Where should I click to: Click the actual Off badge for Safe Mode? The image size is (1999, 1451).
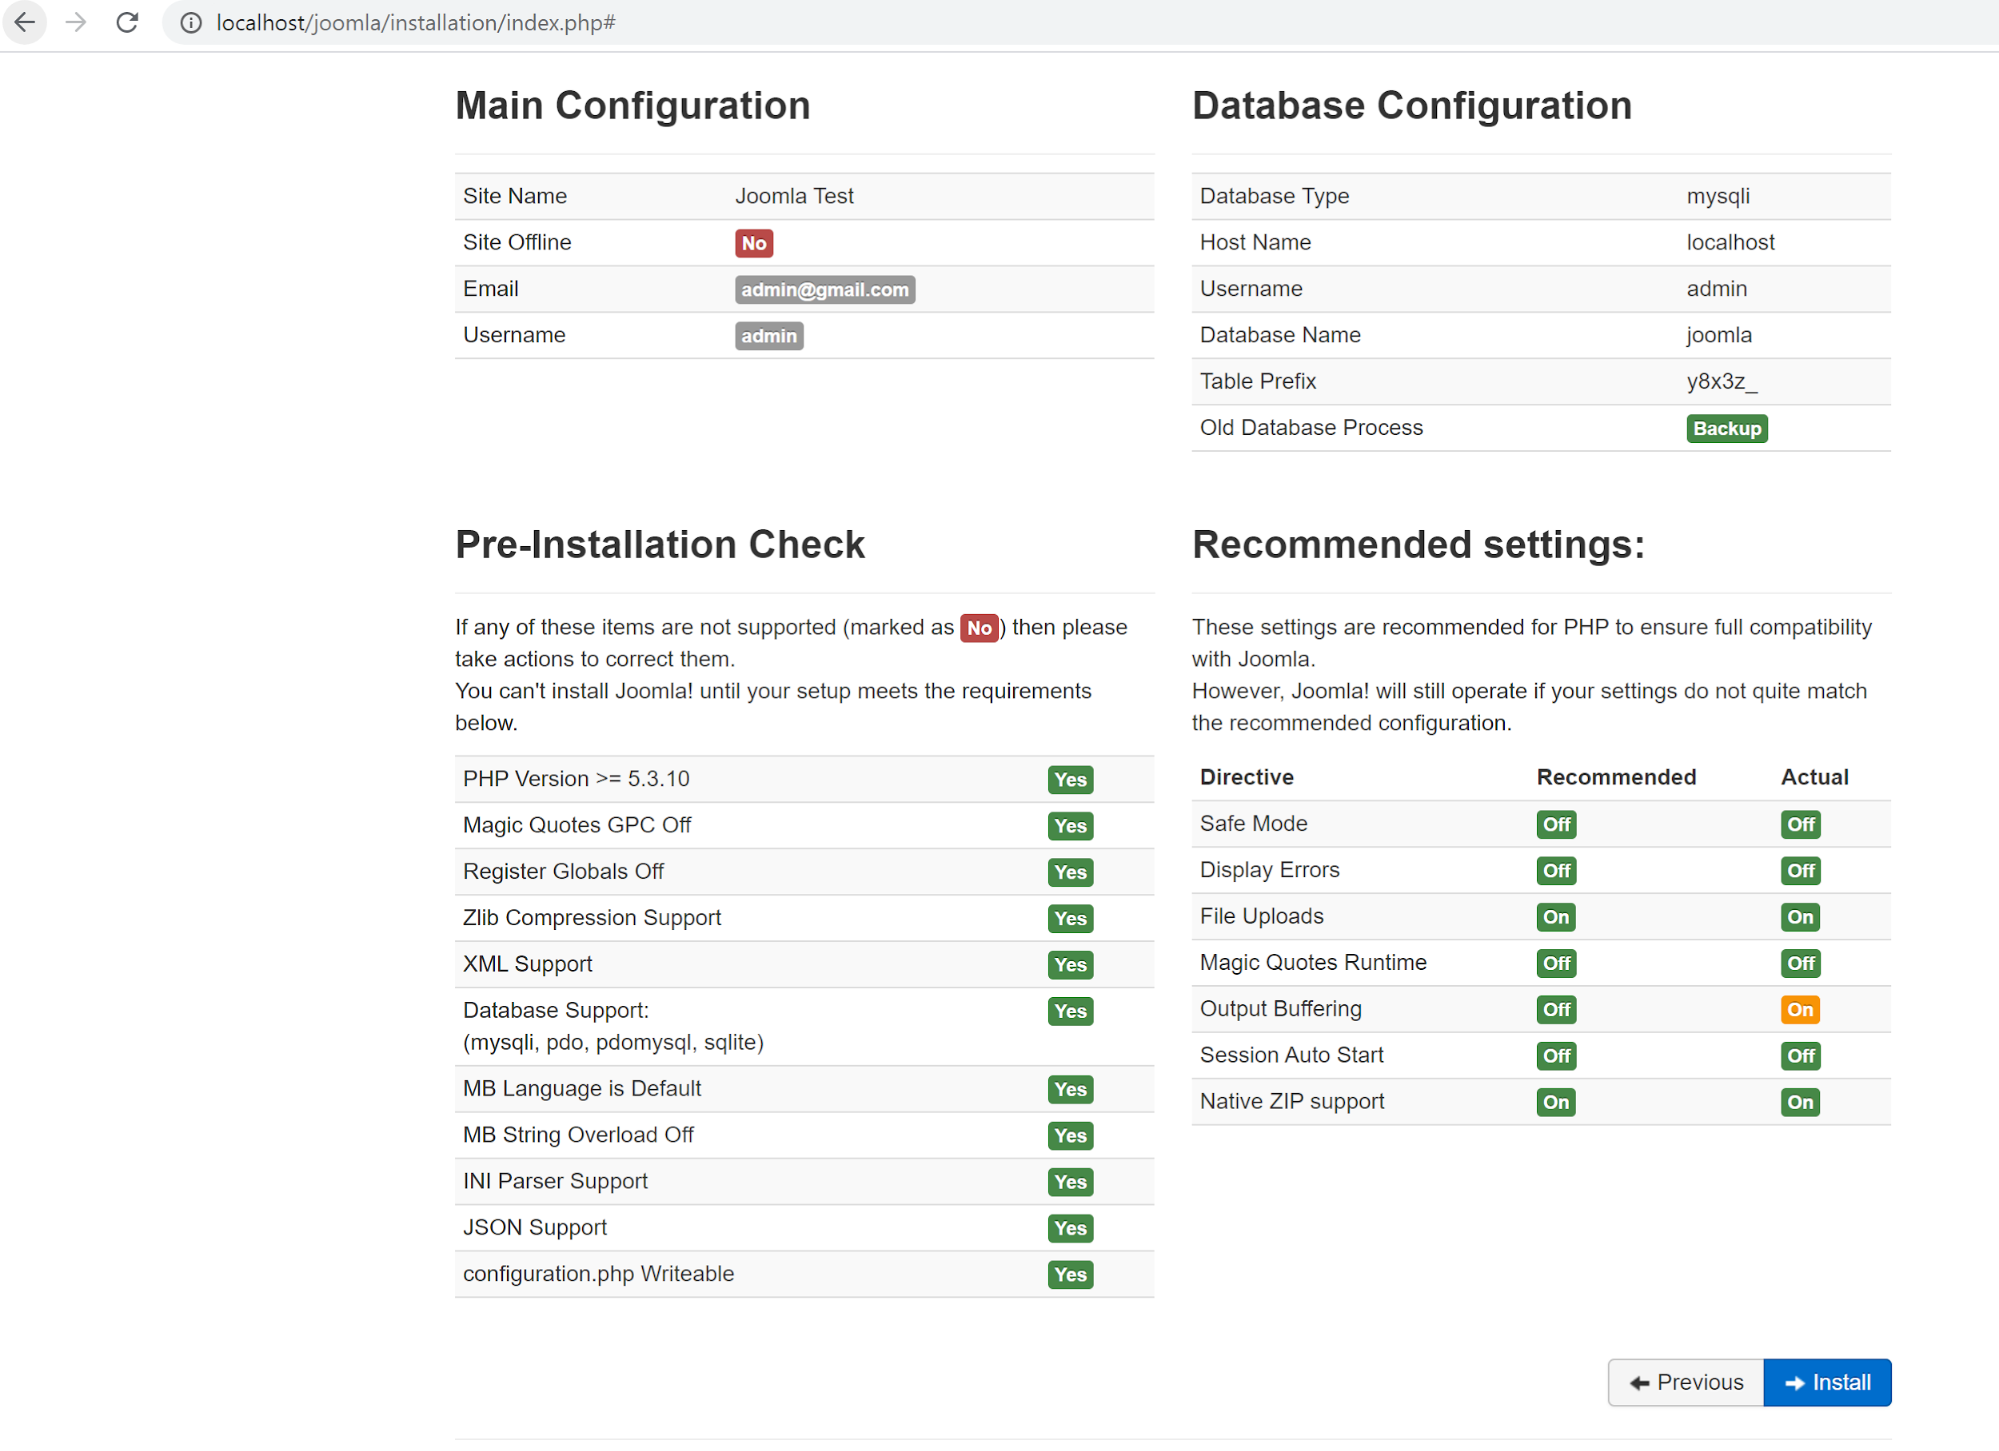(1801, 825)
